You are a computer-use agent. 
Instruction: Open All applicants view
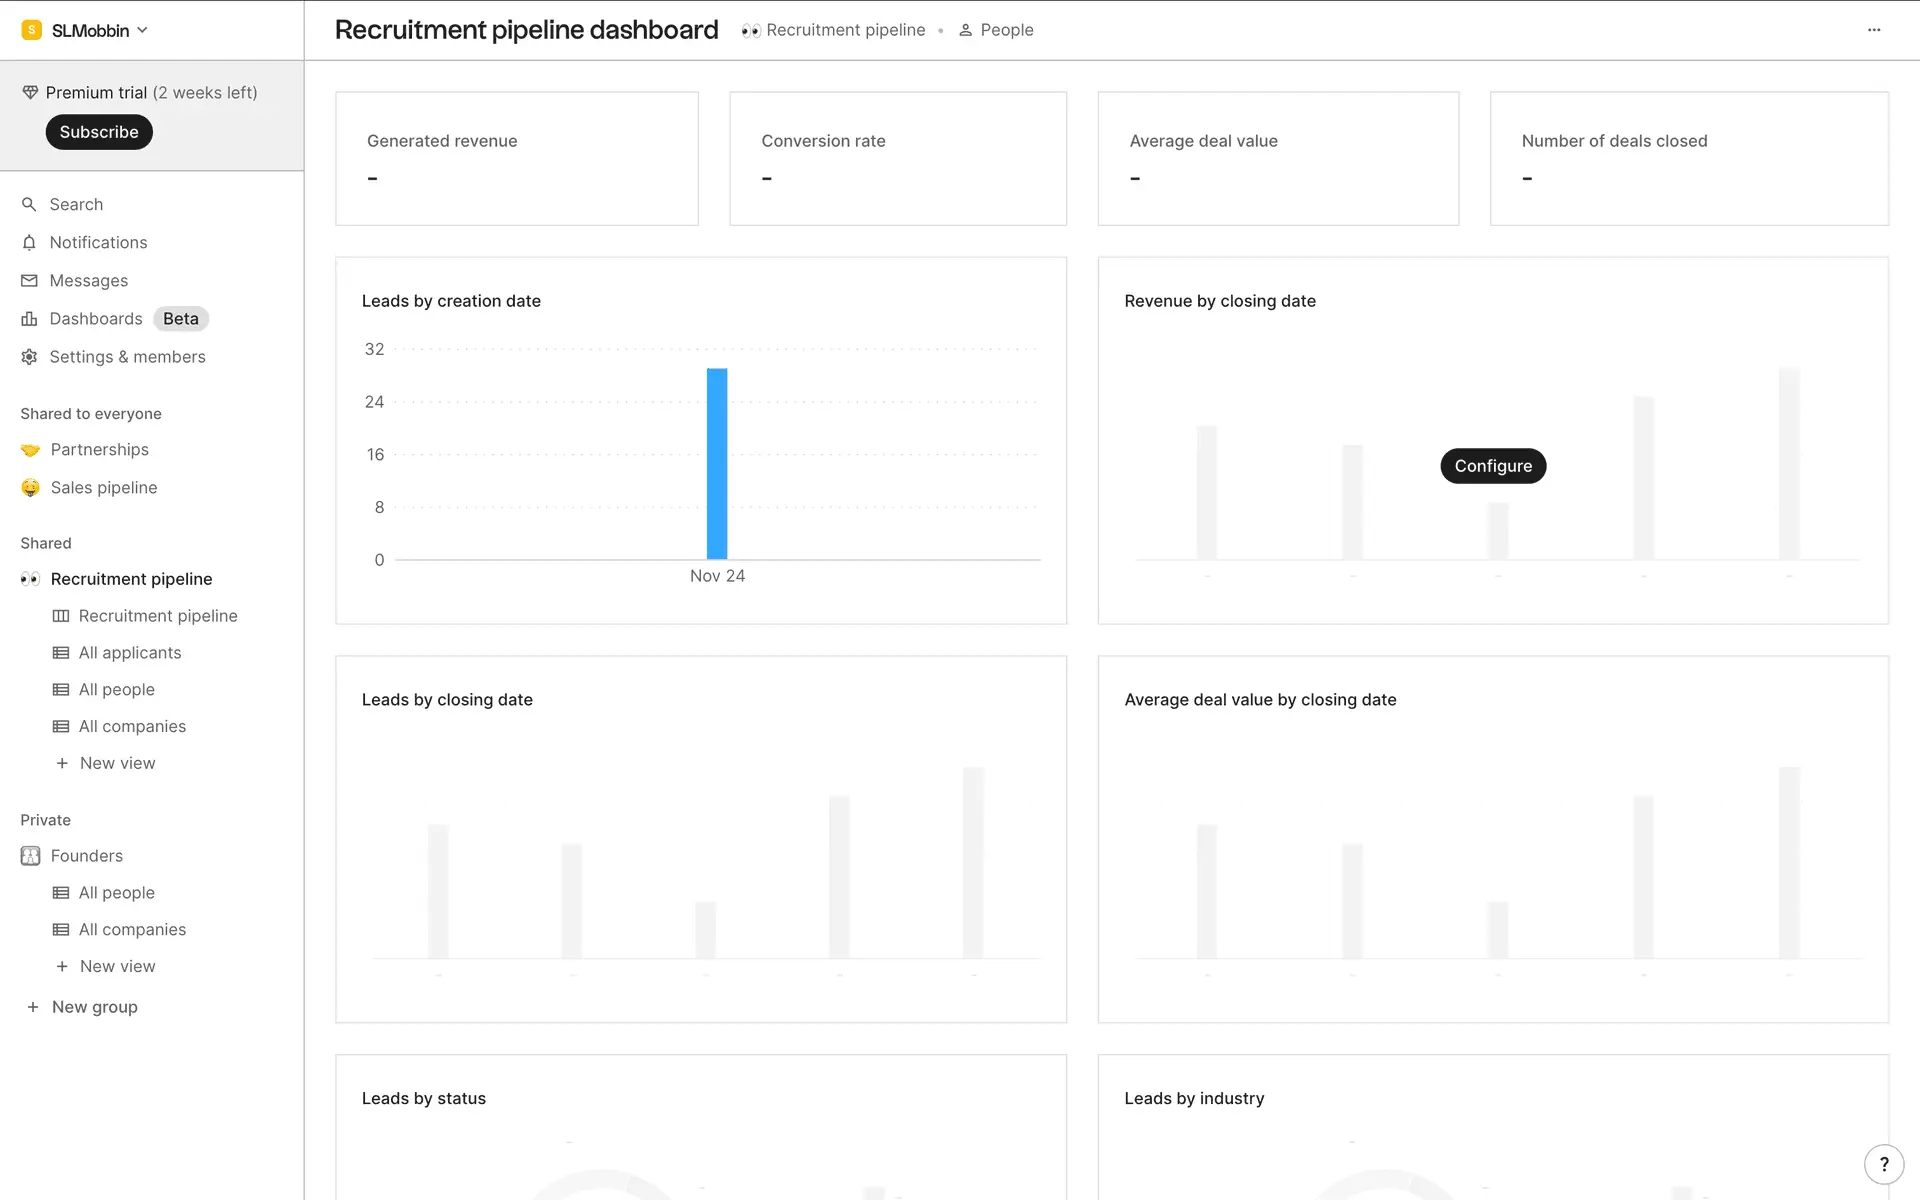pos(130,653)
